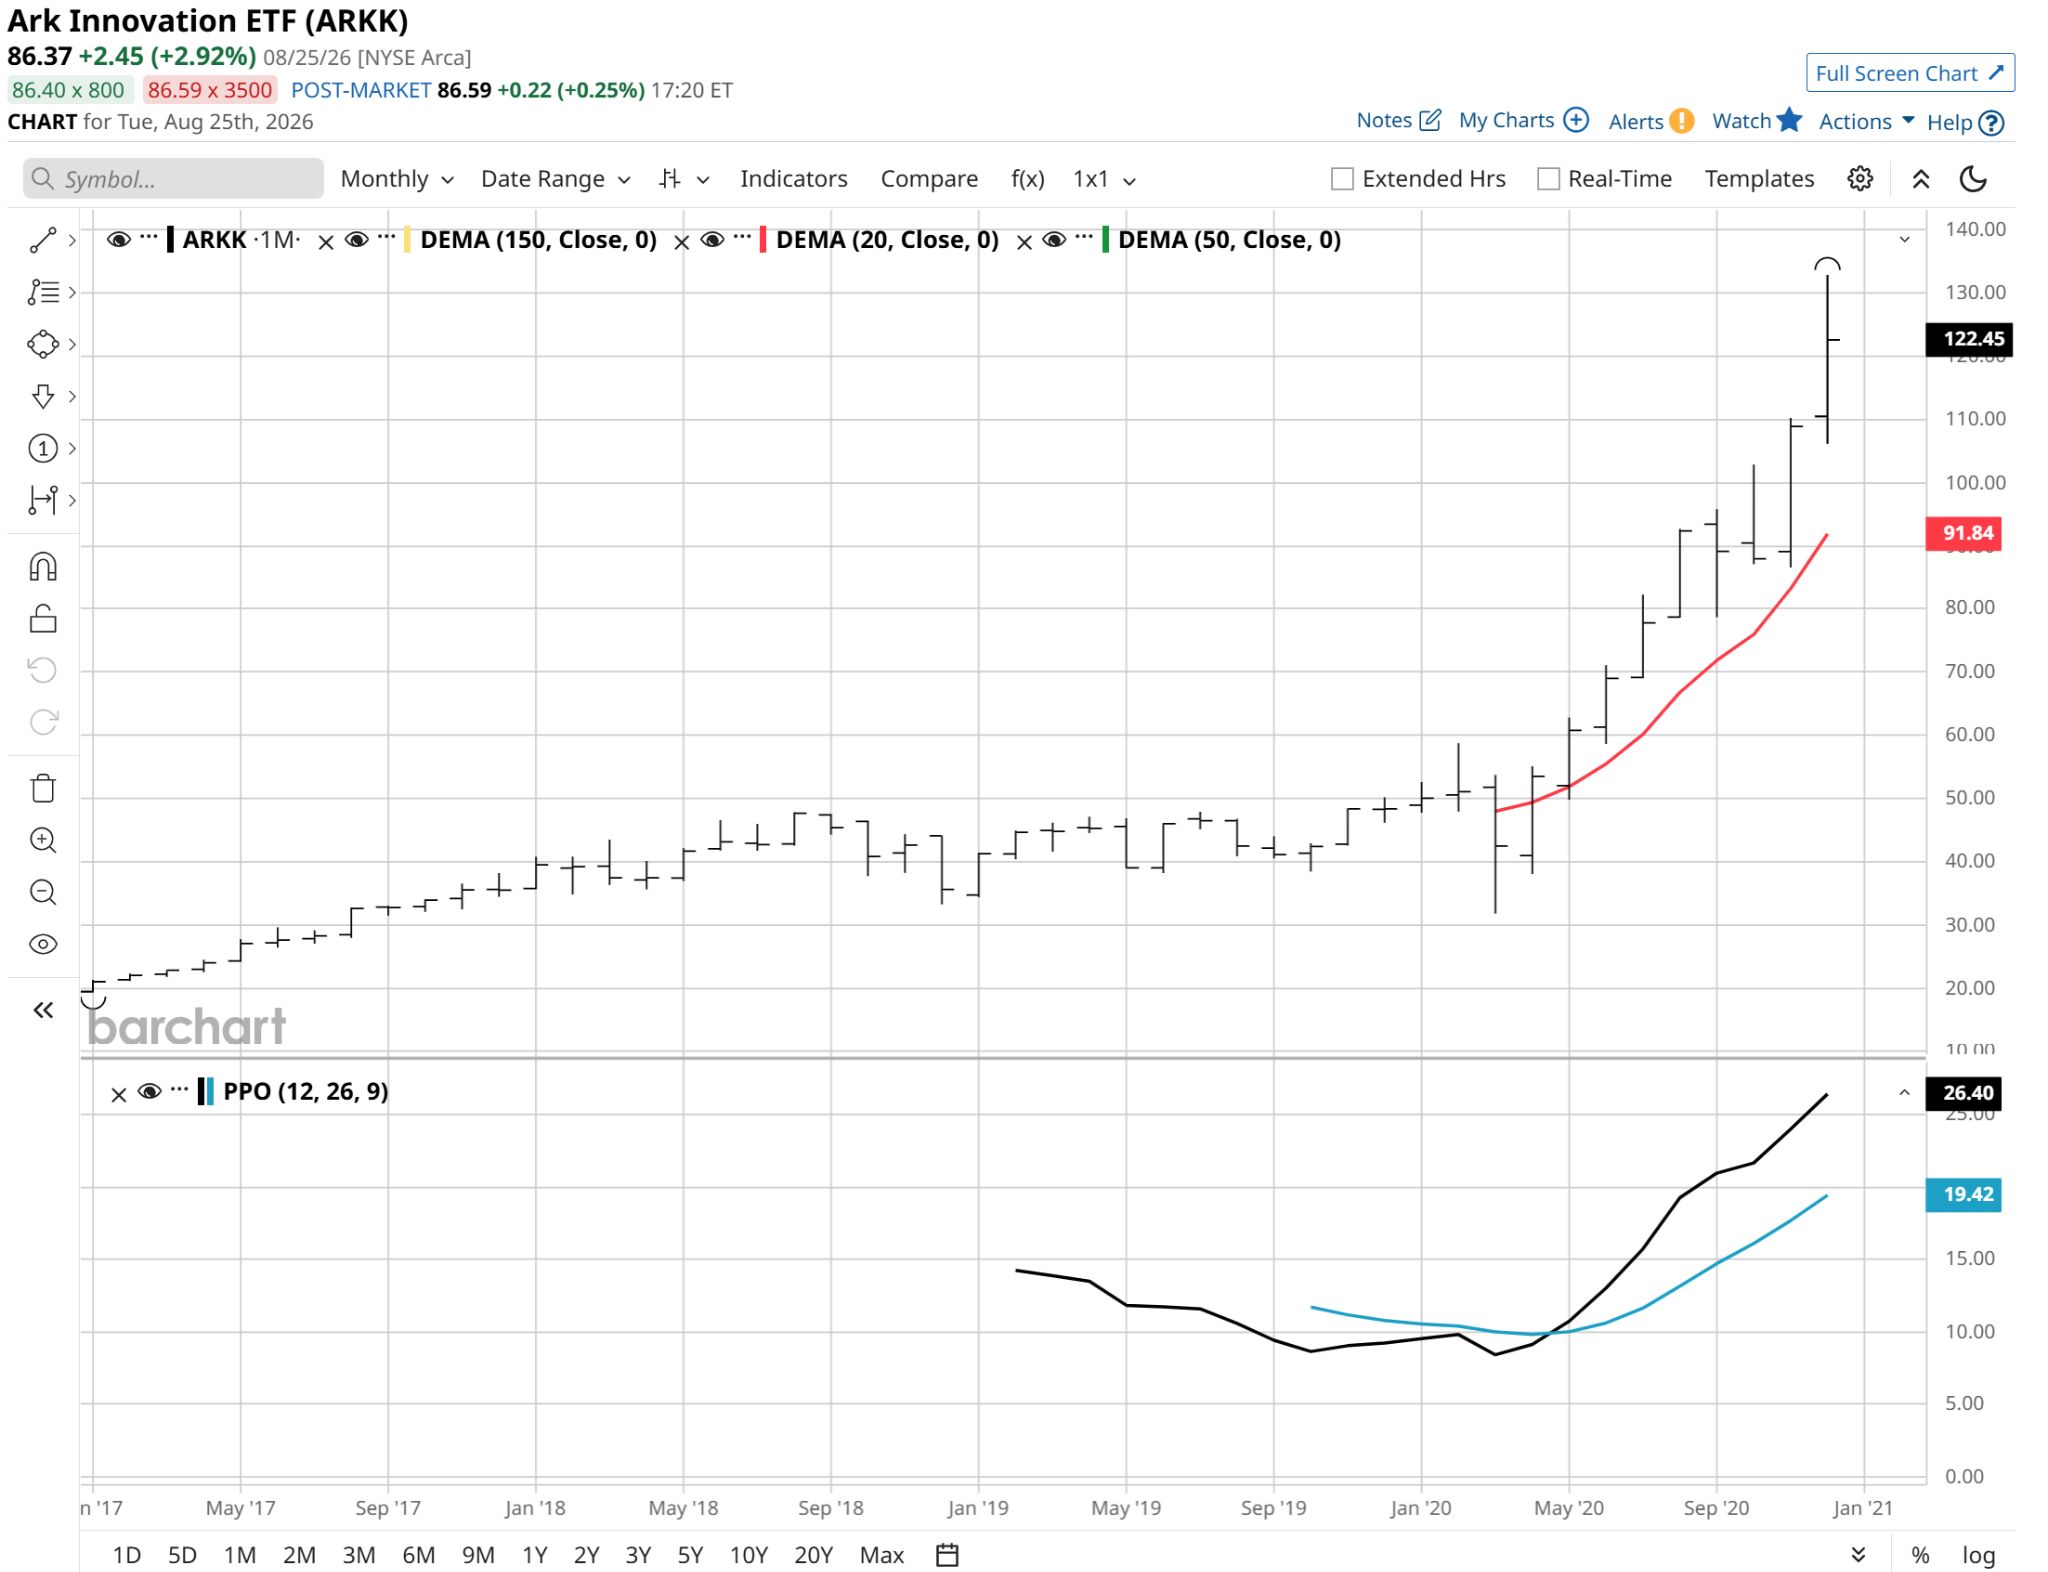Zoom in with the magnifier plus icon

(43, 840)
